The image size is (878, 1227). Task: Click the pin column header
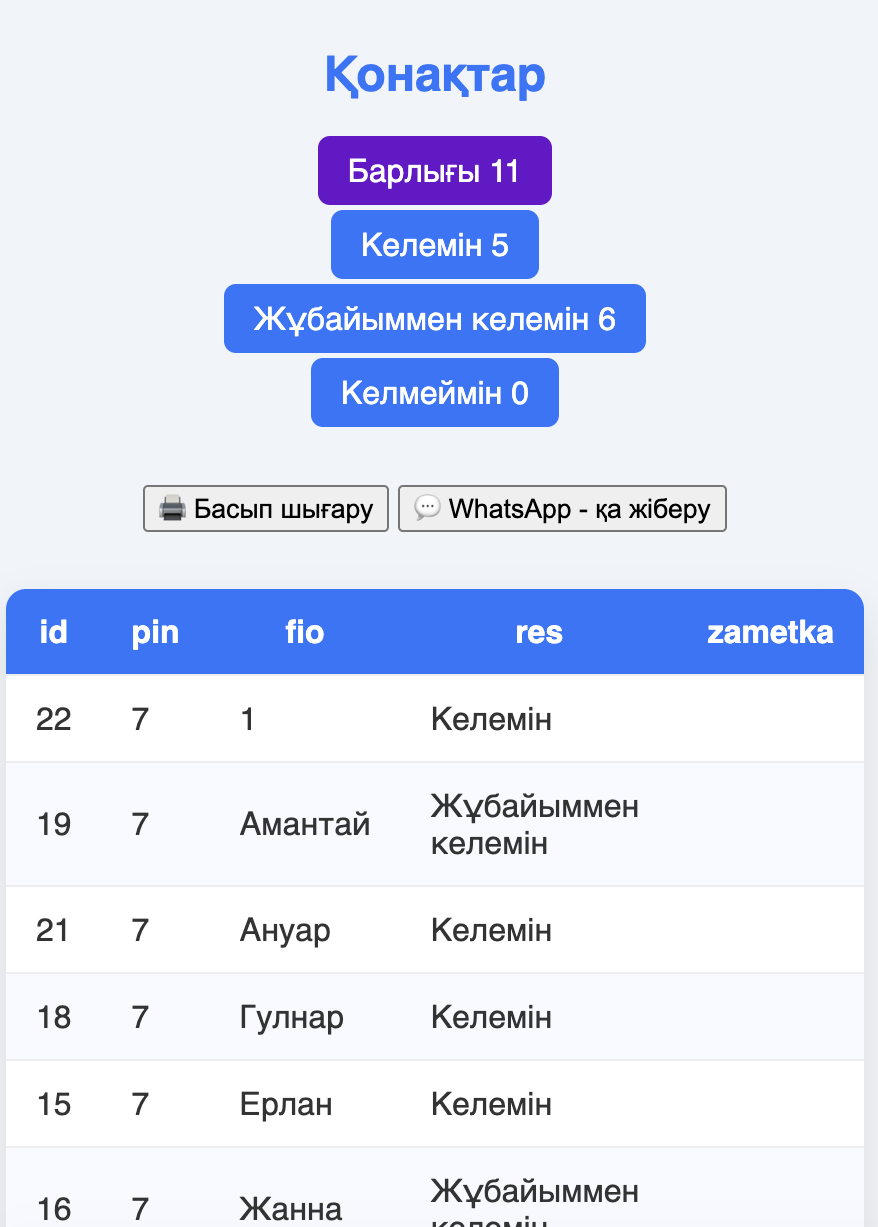(155, 632)
